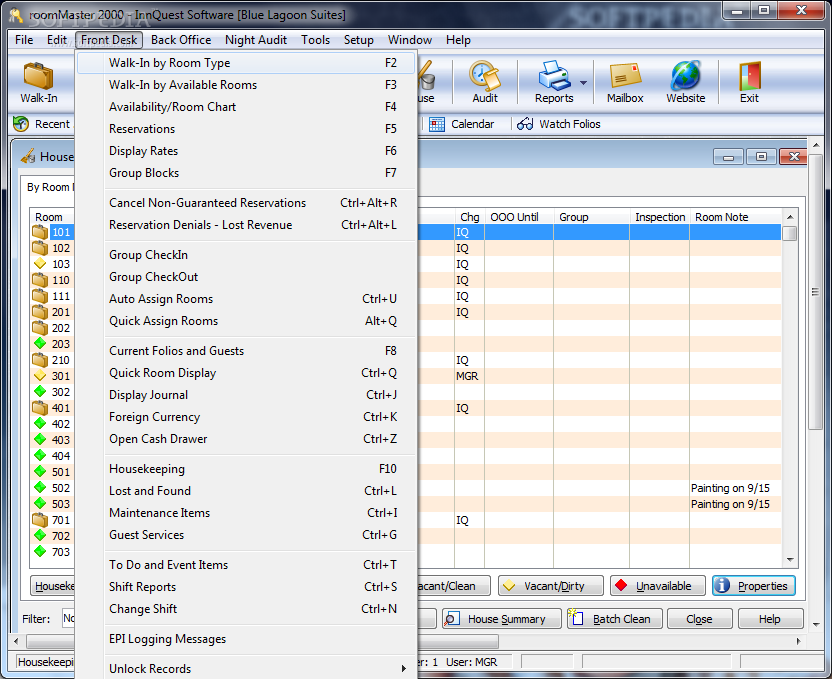Screen dimensions: 832x679
Task: Open the Edit menu
Action: [56, 40]
